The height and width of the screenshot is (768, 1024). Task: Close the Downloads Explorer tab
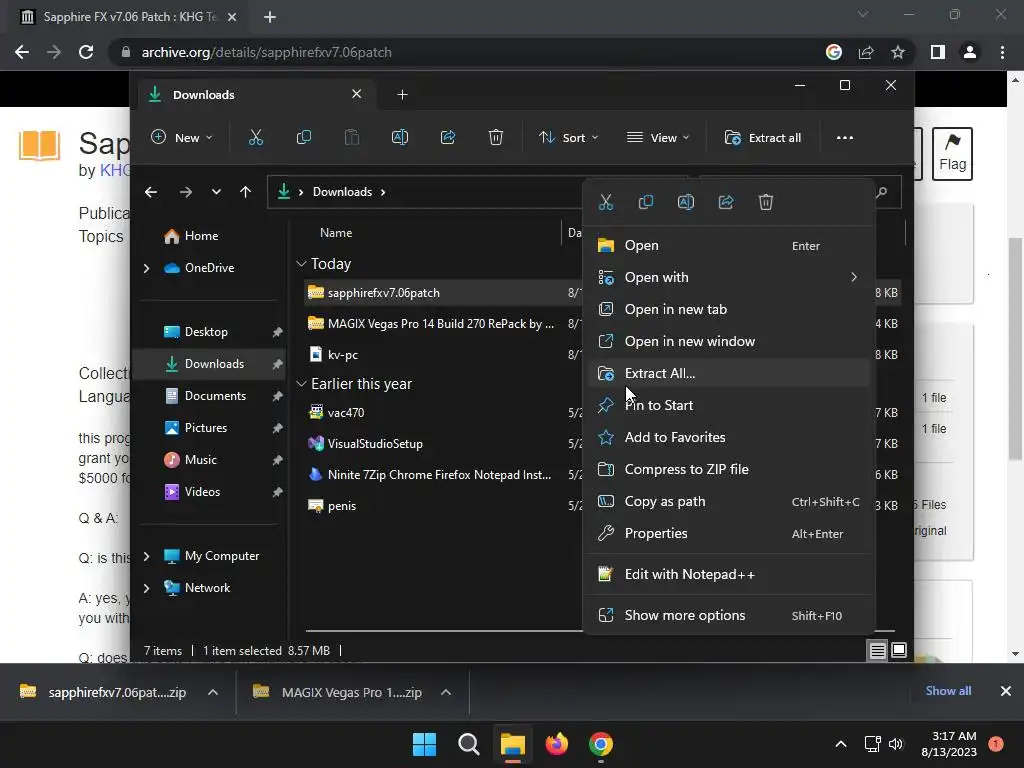[357, 94]
